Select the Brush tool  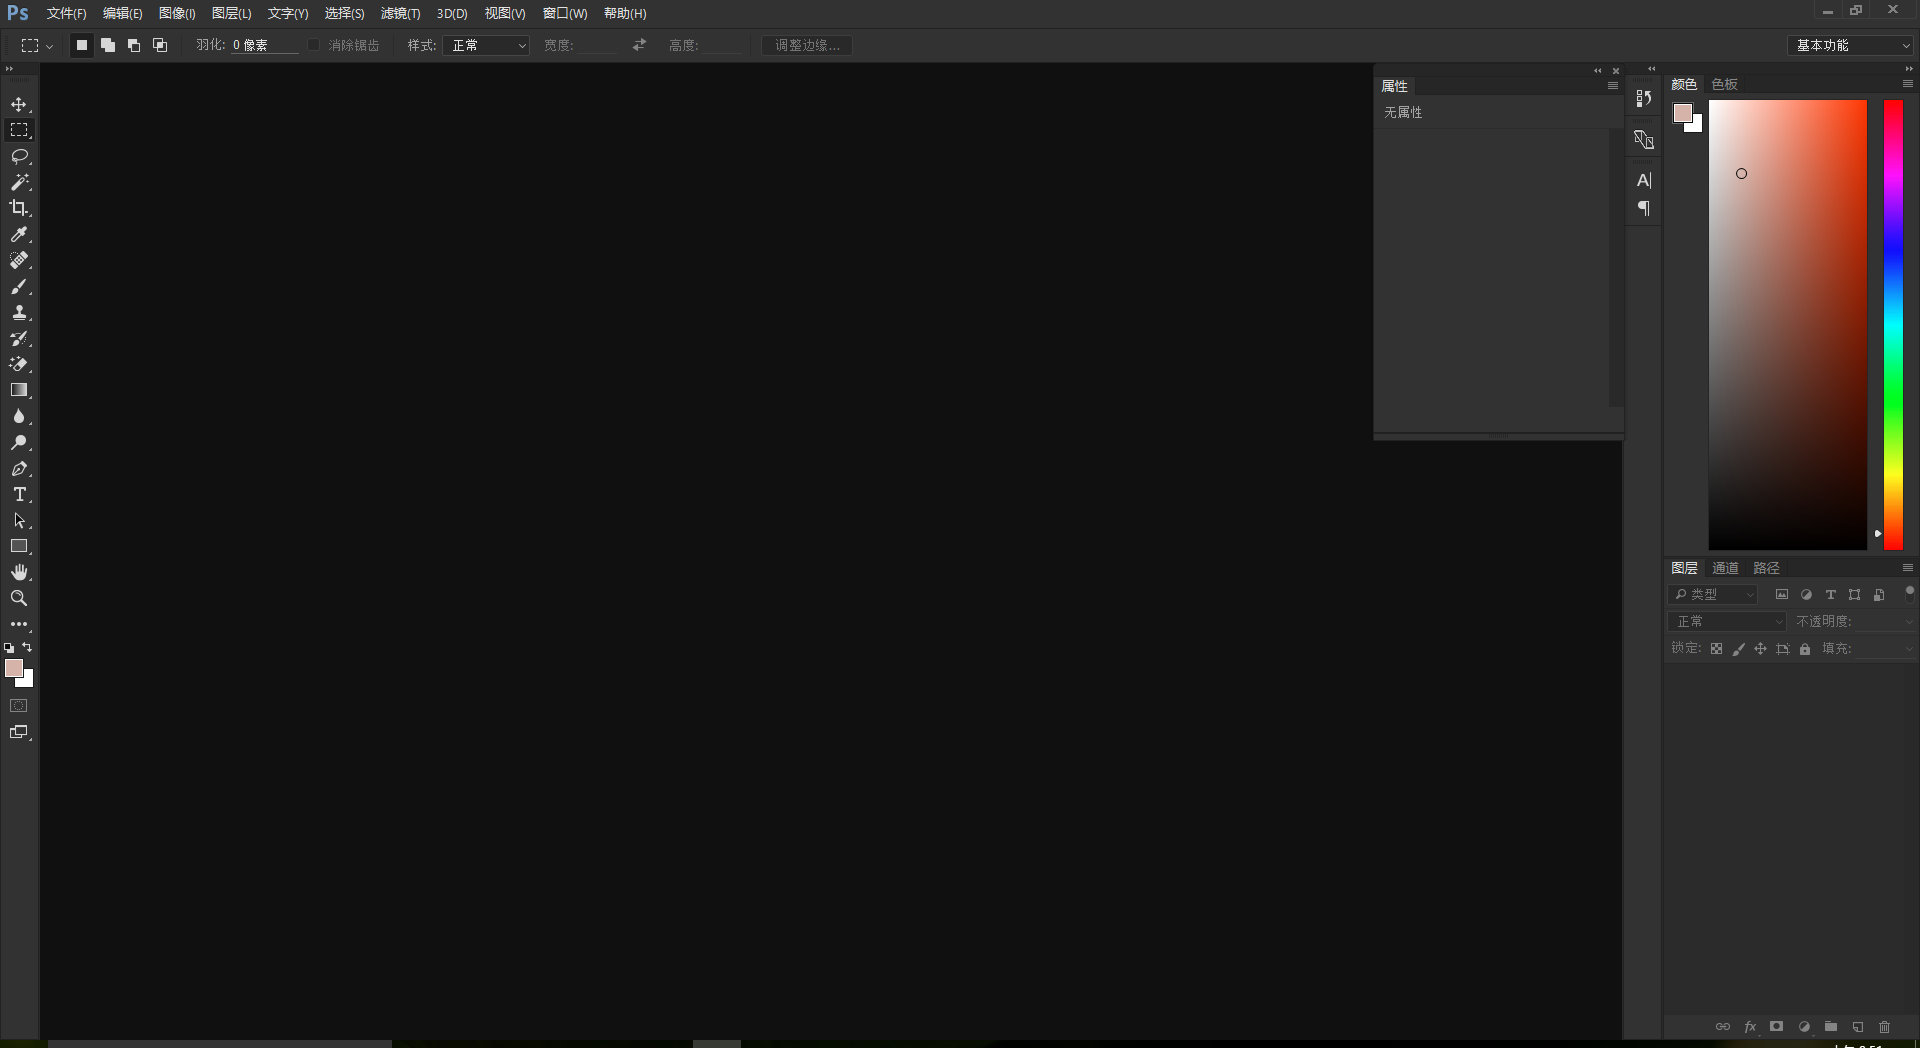pyautogui.click(x=19, y=286)
